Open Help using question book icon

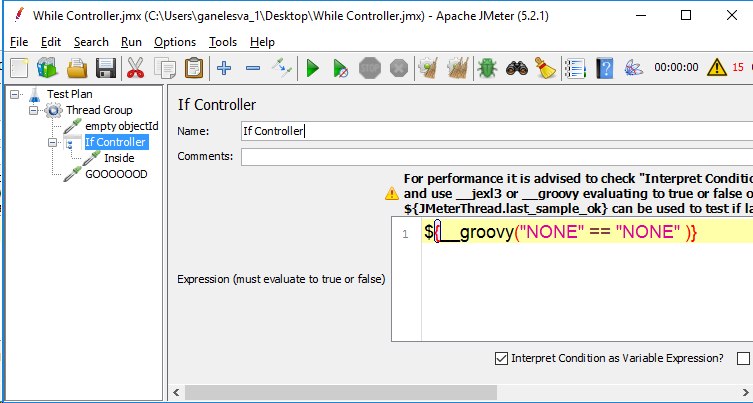[x=605, y=68]
